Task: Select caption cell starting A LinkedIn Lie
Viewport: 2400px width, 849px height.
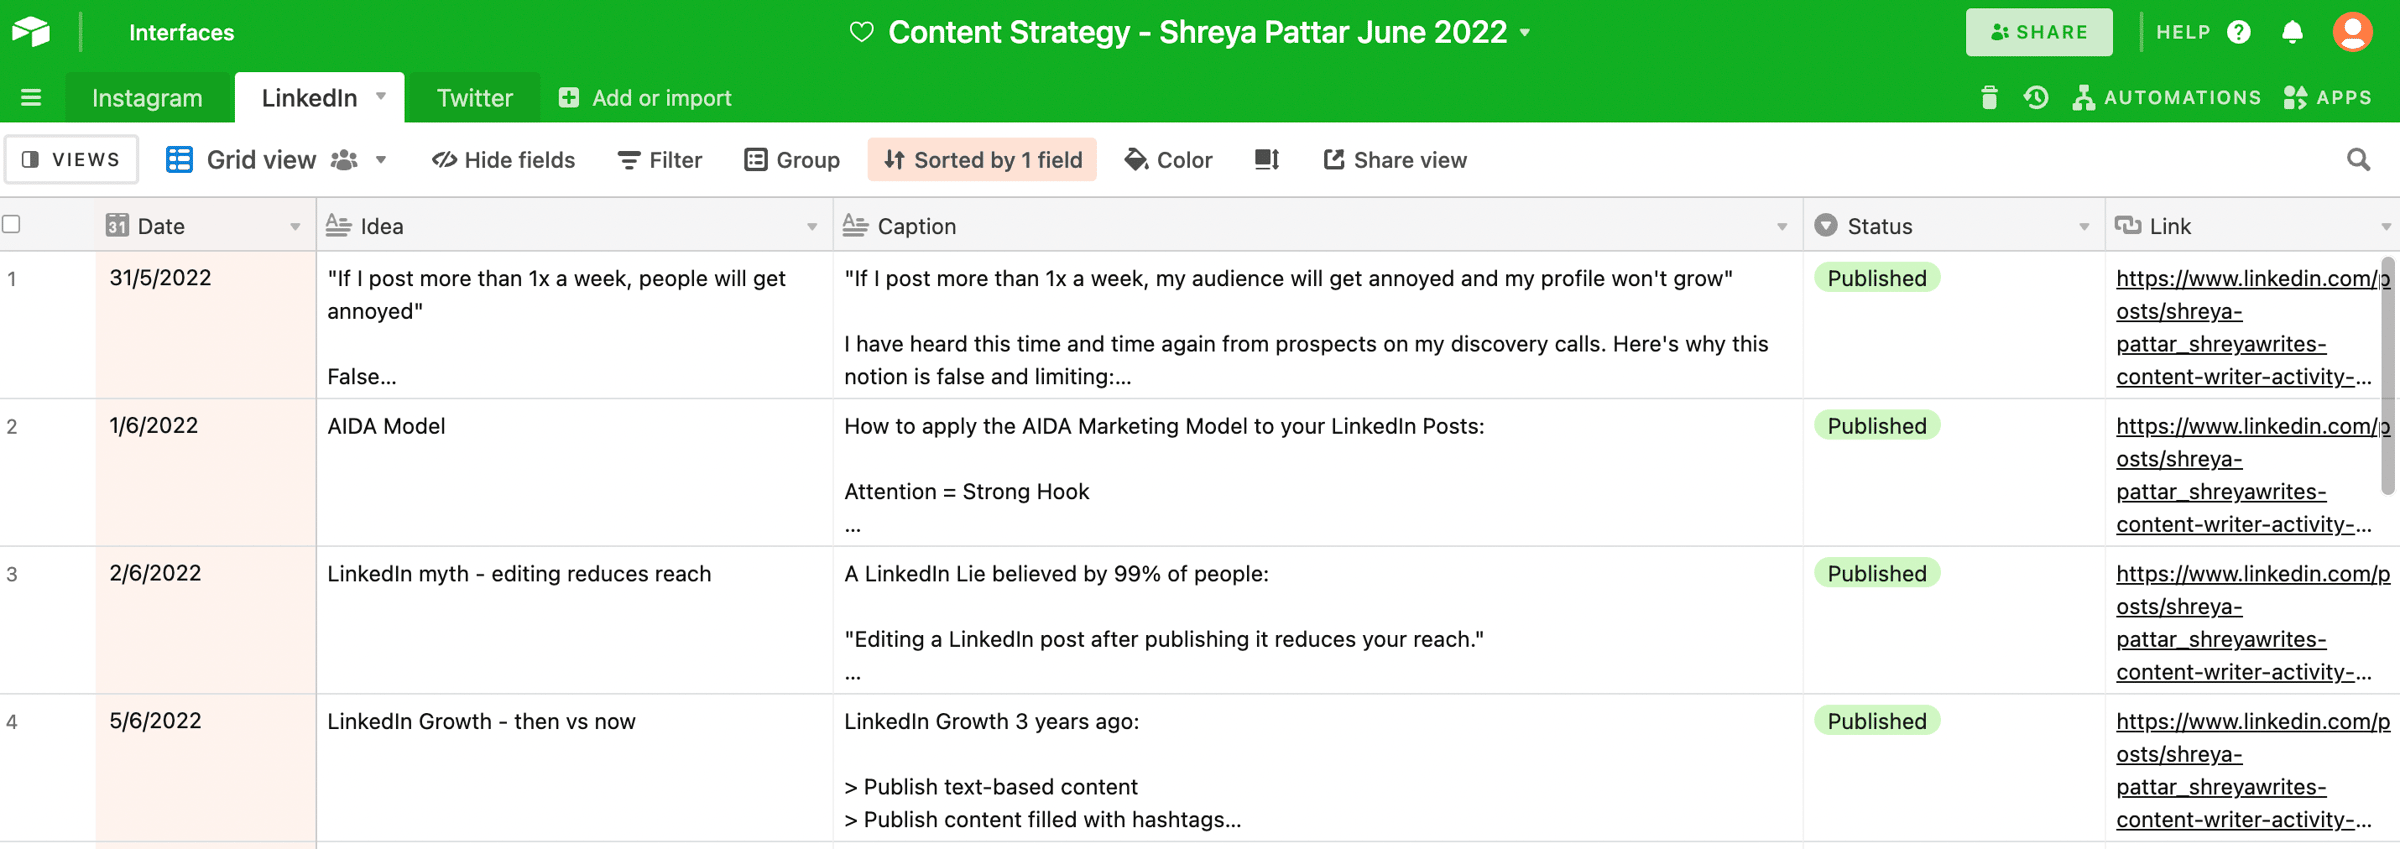Action: 1318,621
